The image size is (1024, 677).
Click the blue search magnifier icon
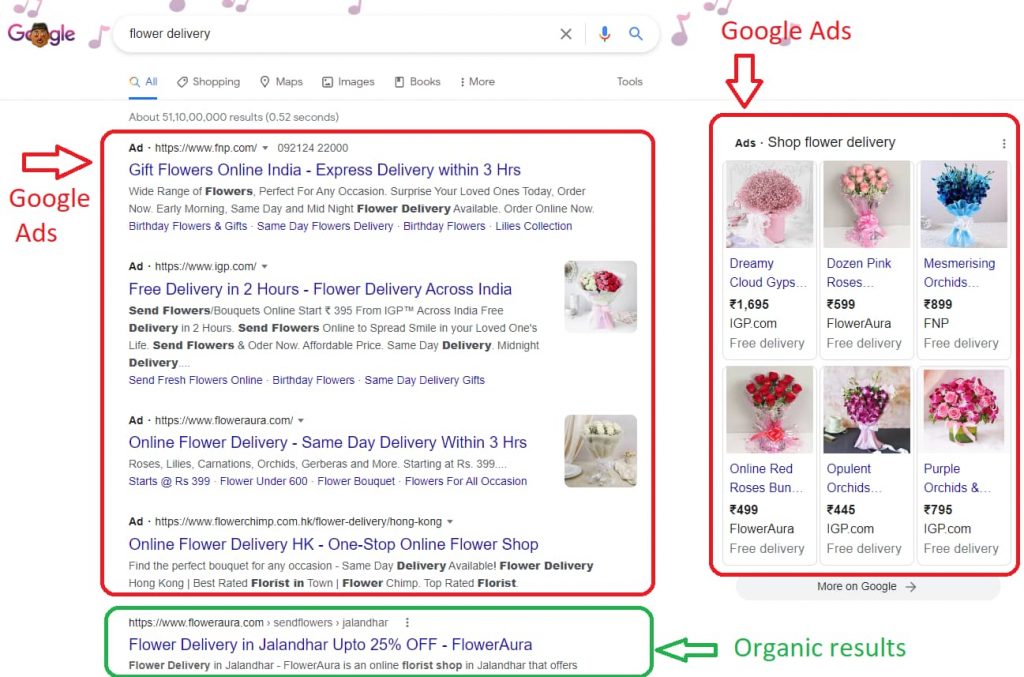coord(635,33)
